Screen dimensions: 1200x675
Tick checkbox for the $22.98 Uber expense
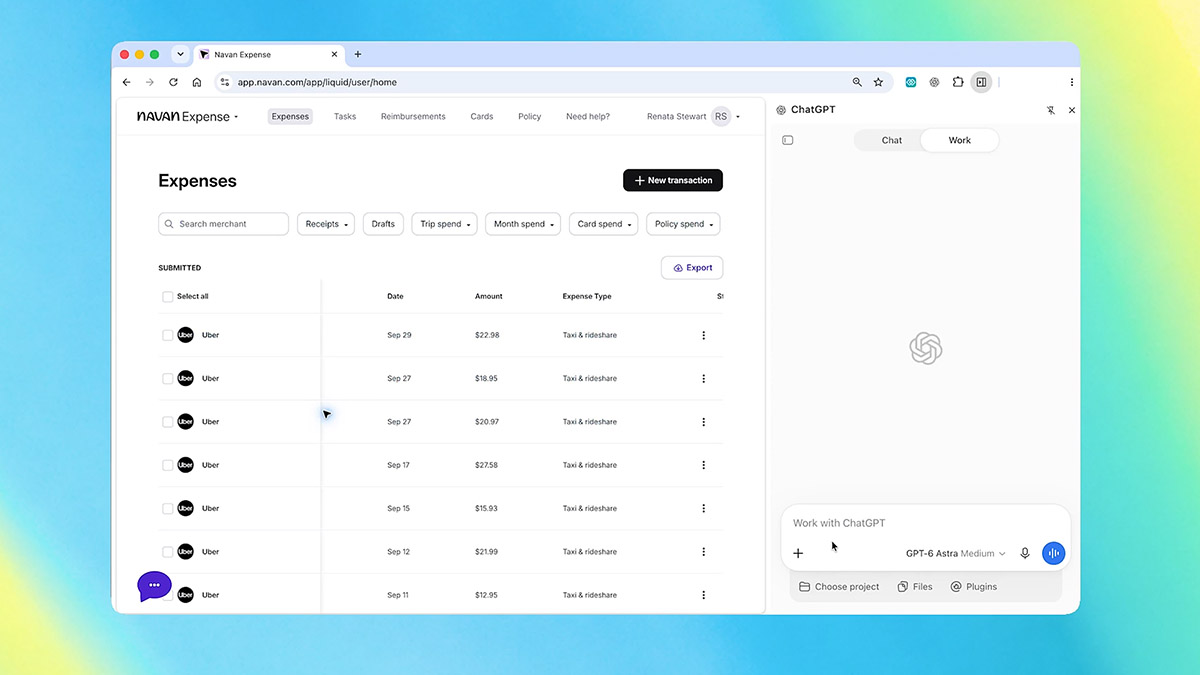point(168,335)
